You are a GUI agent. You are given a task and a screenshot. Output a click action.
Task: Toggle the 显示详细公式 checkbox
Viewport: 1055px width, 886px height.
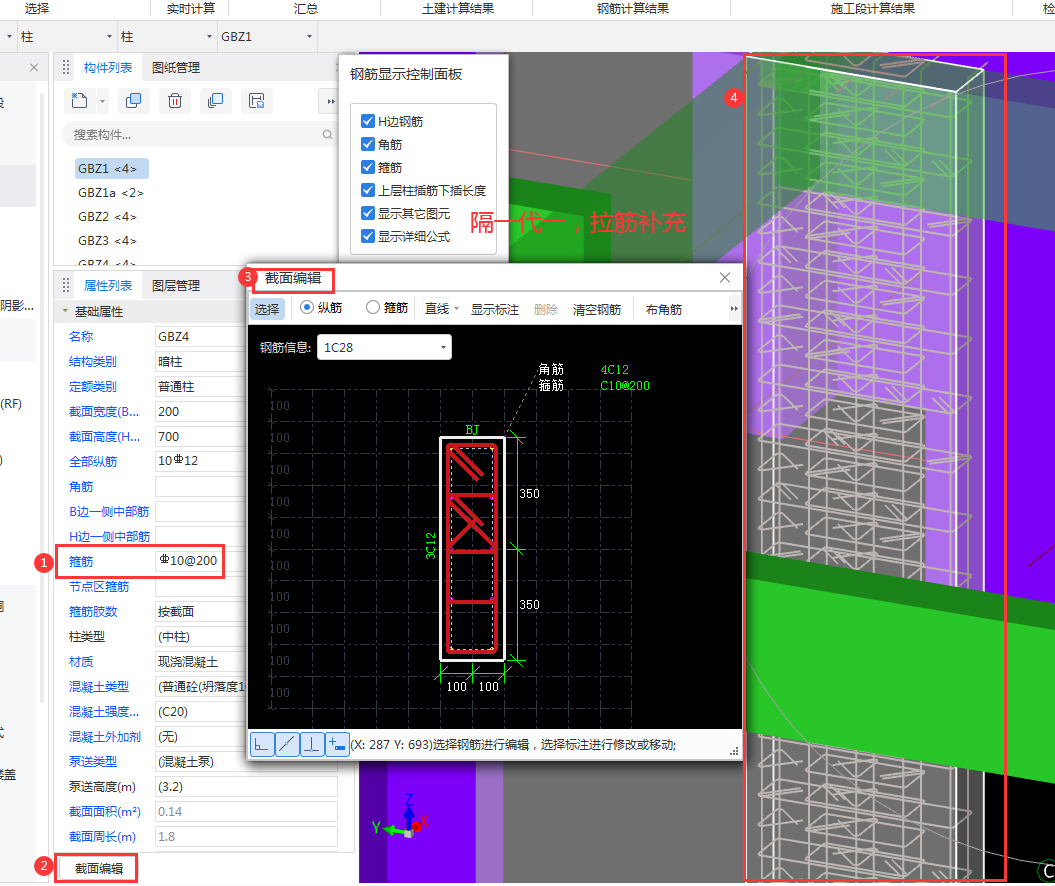tap(368, 236)
